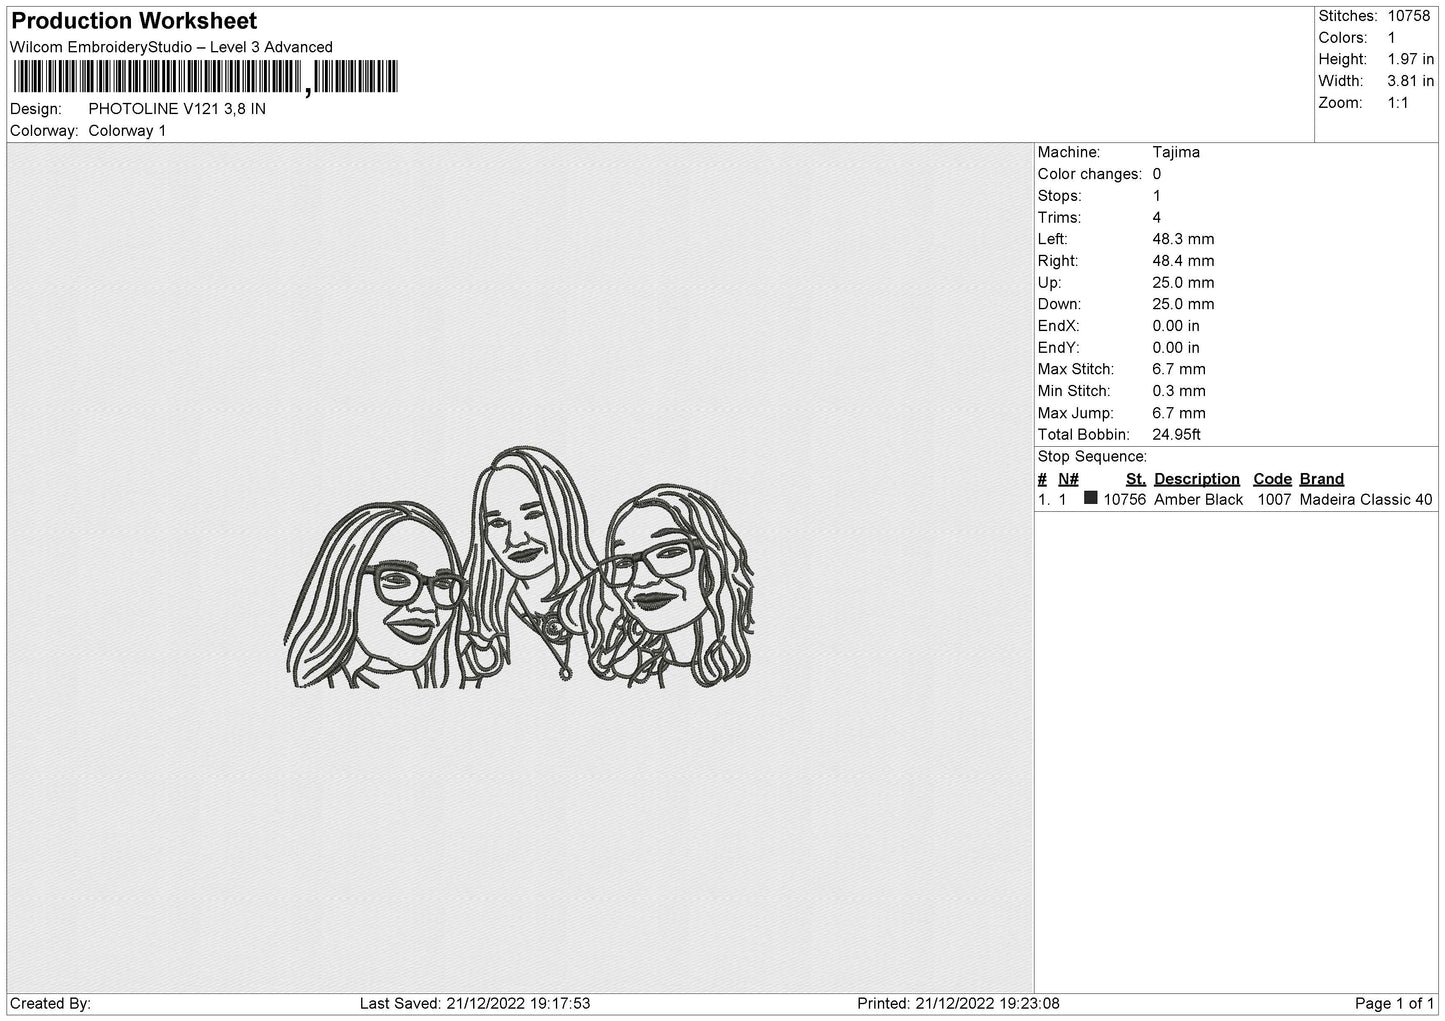Select stitch count '10756' in stop row
This screenshot has width=1445, height=1021.
click(x=1125, y=501)
